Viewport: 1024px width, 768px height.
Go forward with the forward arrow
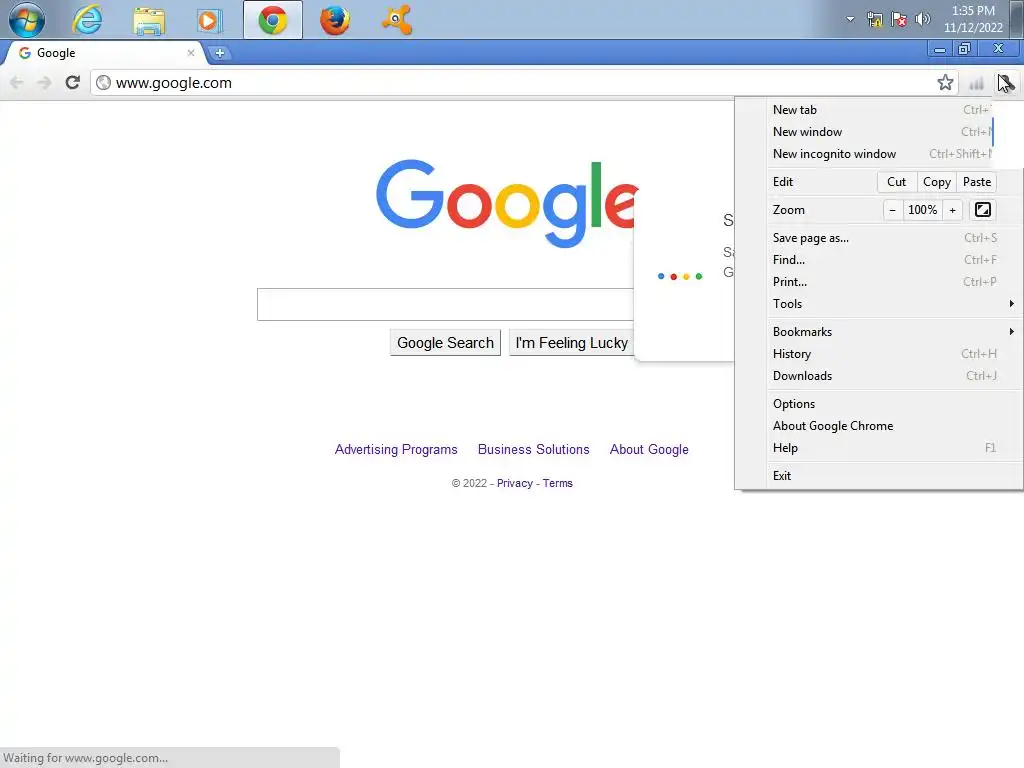[x=44, y=83]
